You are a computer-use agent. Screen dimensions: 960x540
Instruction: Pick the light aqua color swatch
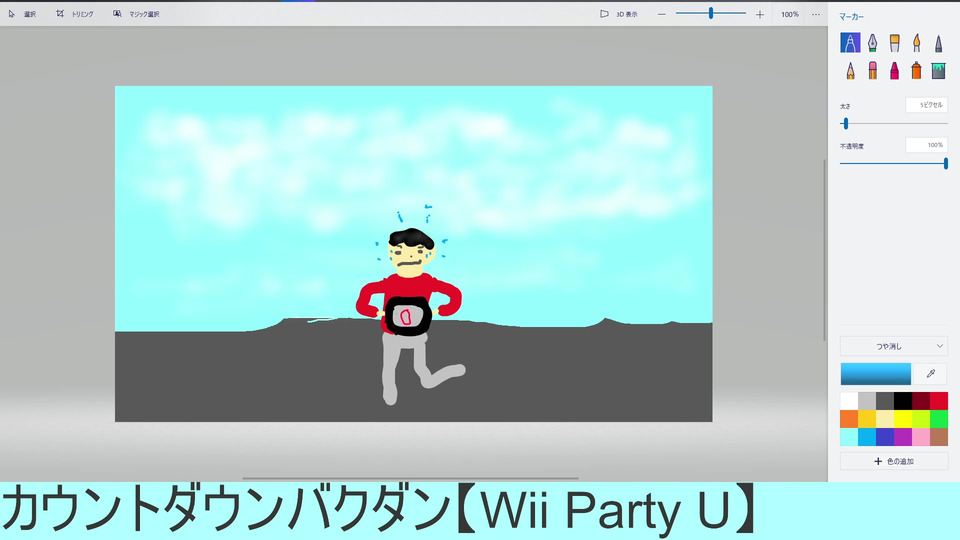[849, 437]
